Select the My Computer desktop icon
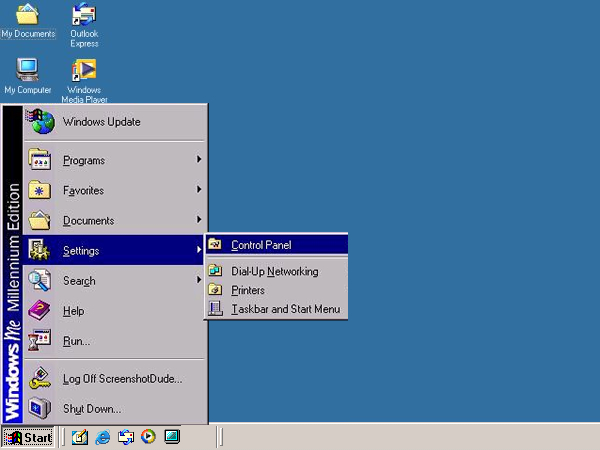600x450 pixels. [x=28, y=76]
